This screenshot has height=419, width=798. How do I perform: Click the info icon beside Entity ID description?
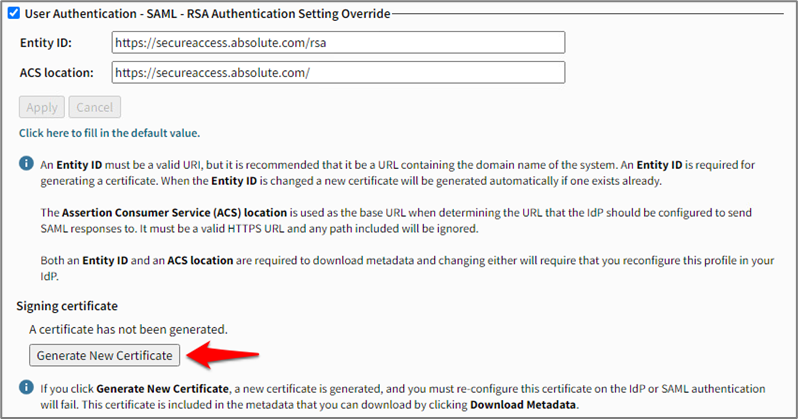tap(27, 162)
